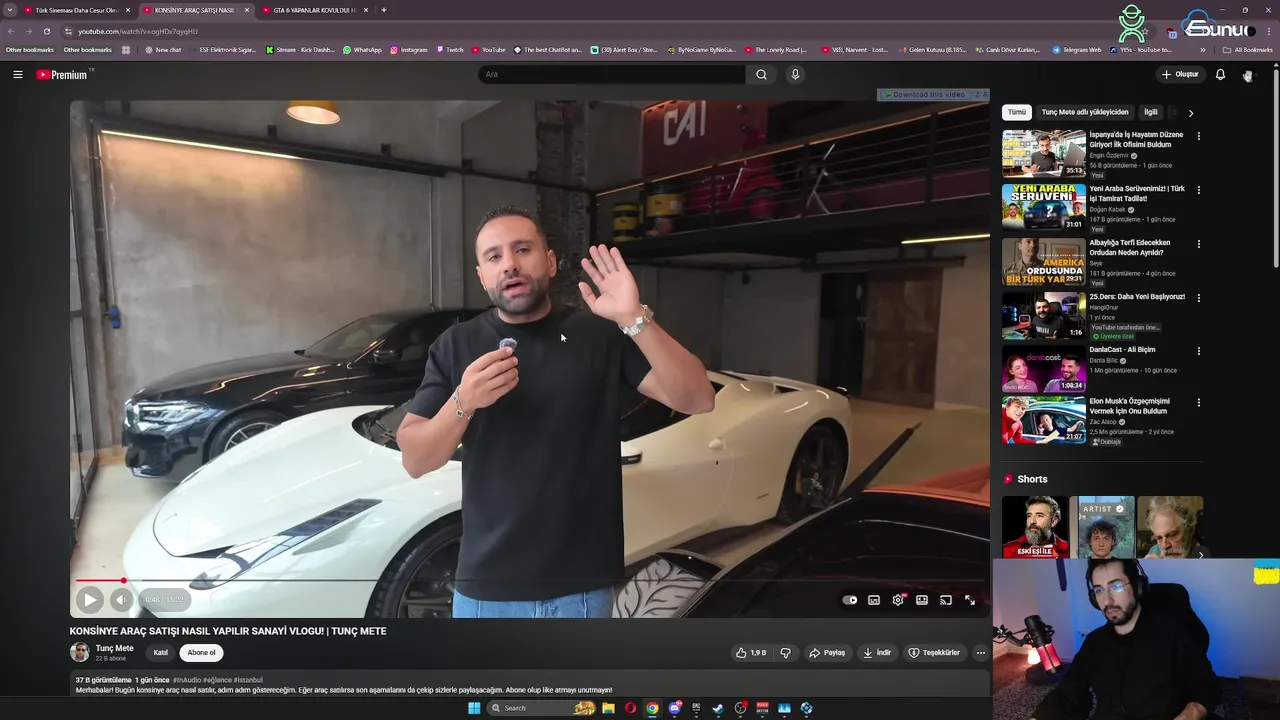This screenshot has height=720, width=1280.
Task: Click the search magnifier button
Action: click(761, 74)
